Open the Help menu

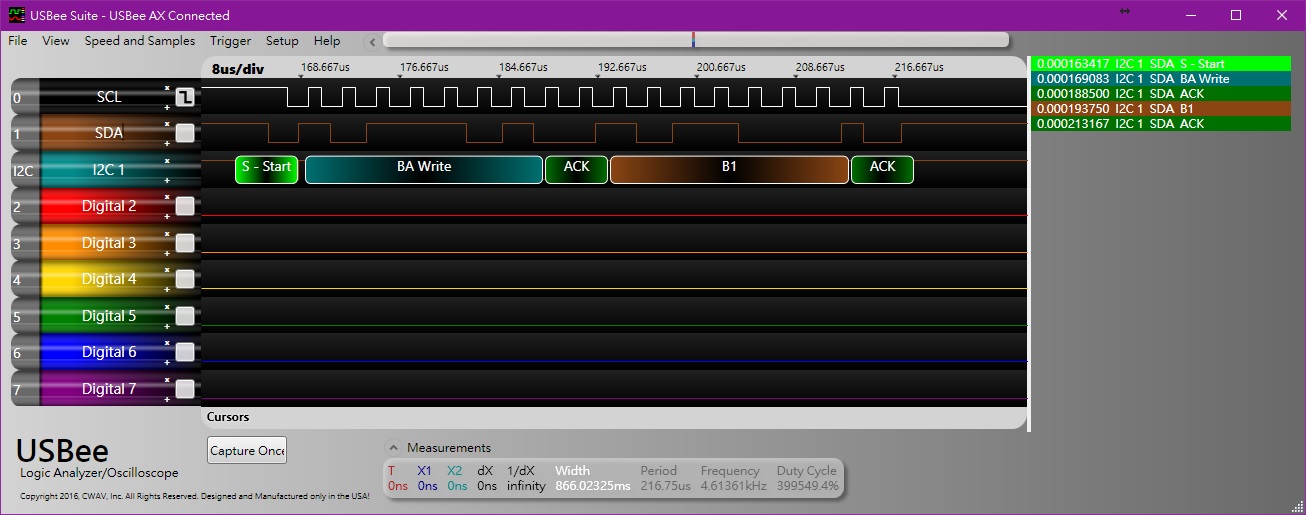coord(327,41)
